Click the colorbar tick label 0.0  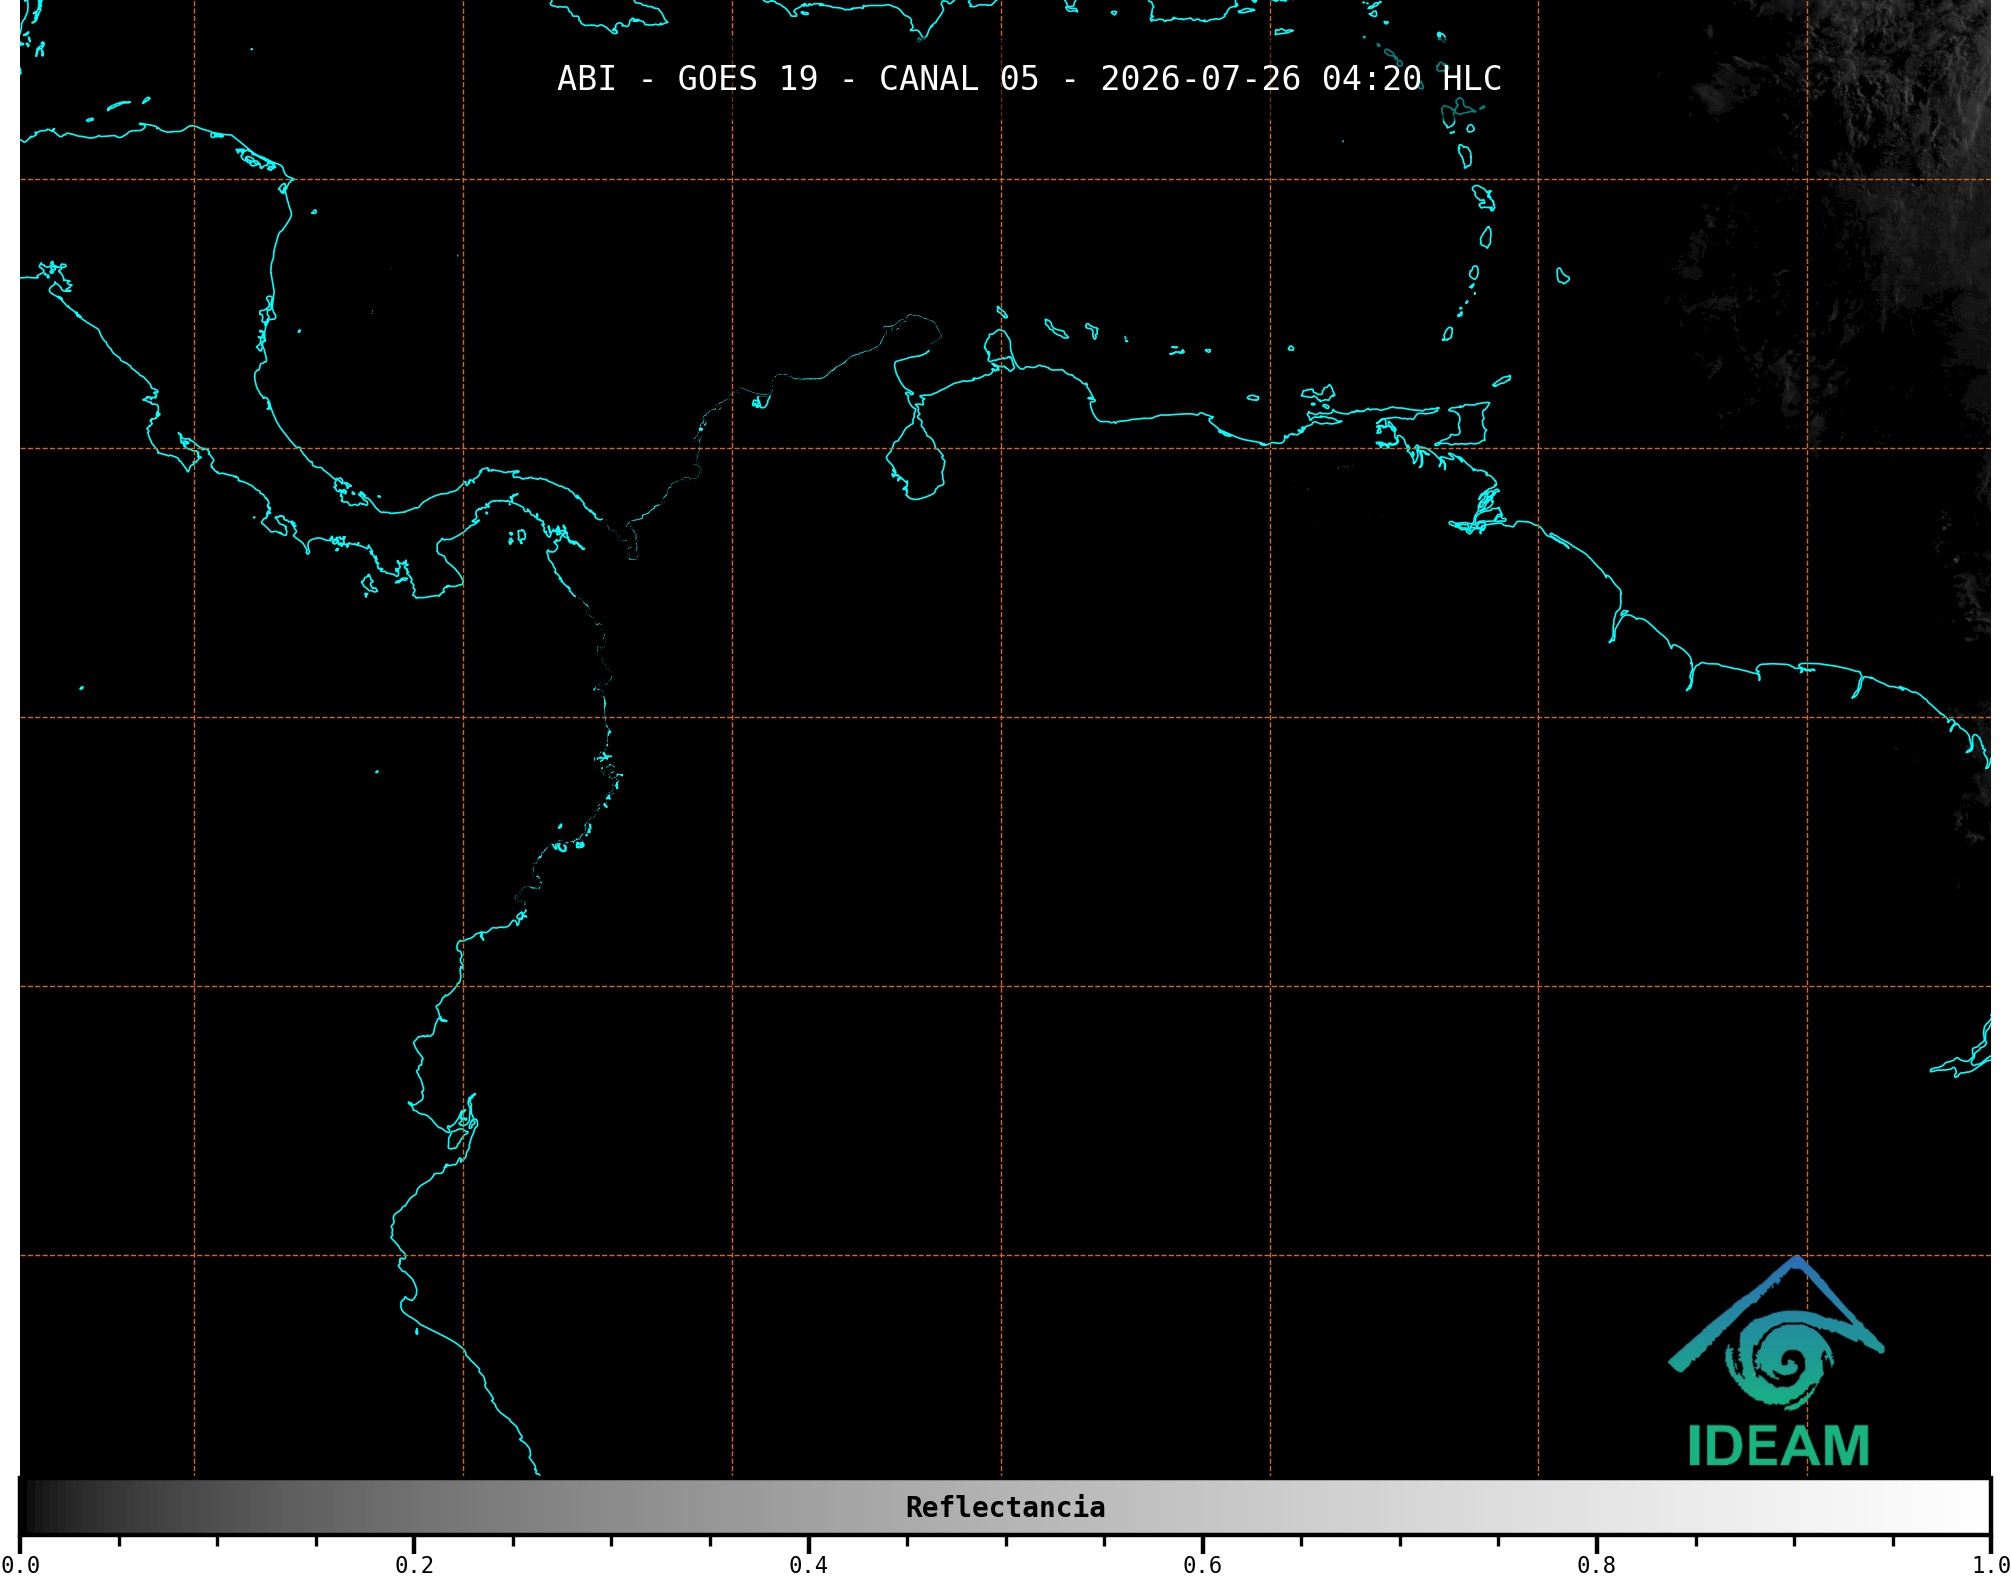tap(21, 1565)
